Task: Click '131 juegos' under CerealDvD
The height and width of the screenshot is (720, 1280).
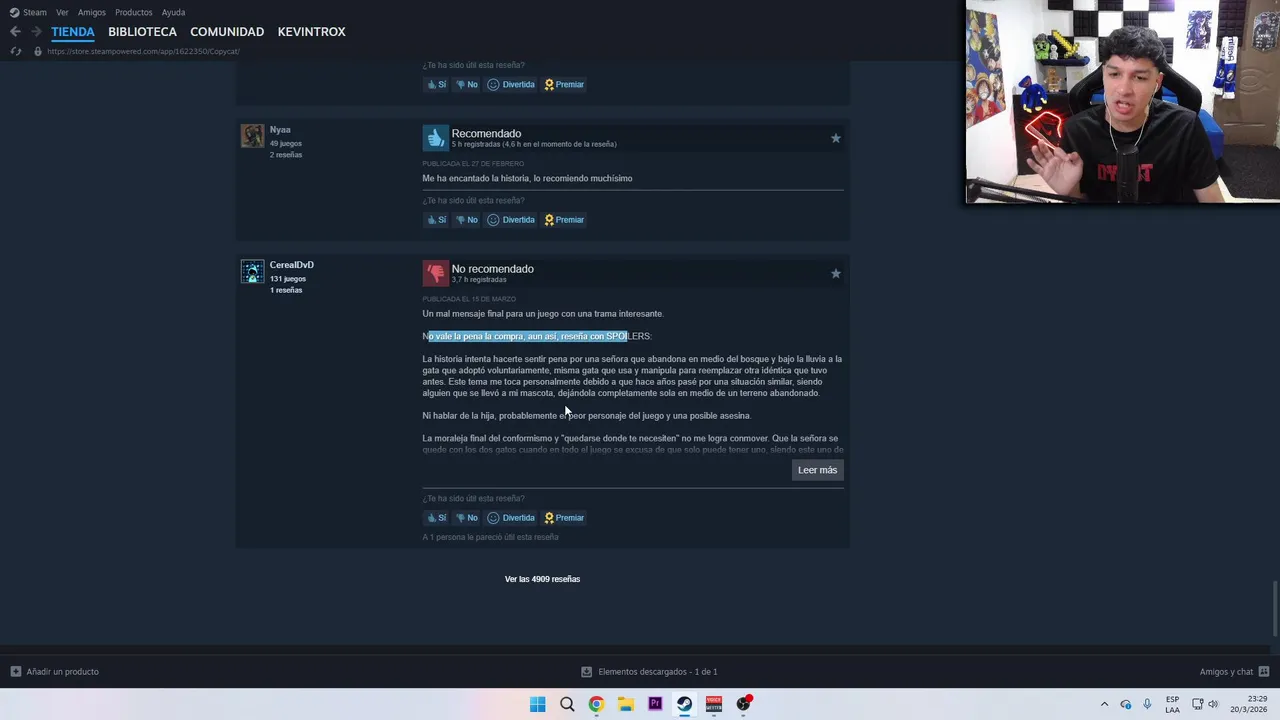Action: (x=287, y=279)
